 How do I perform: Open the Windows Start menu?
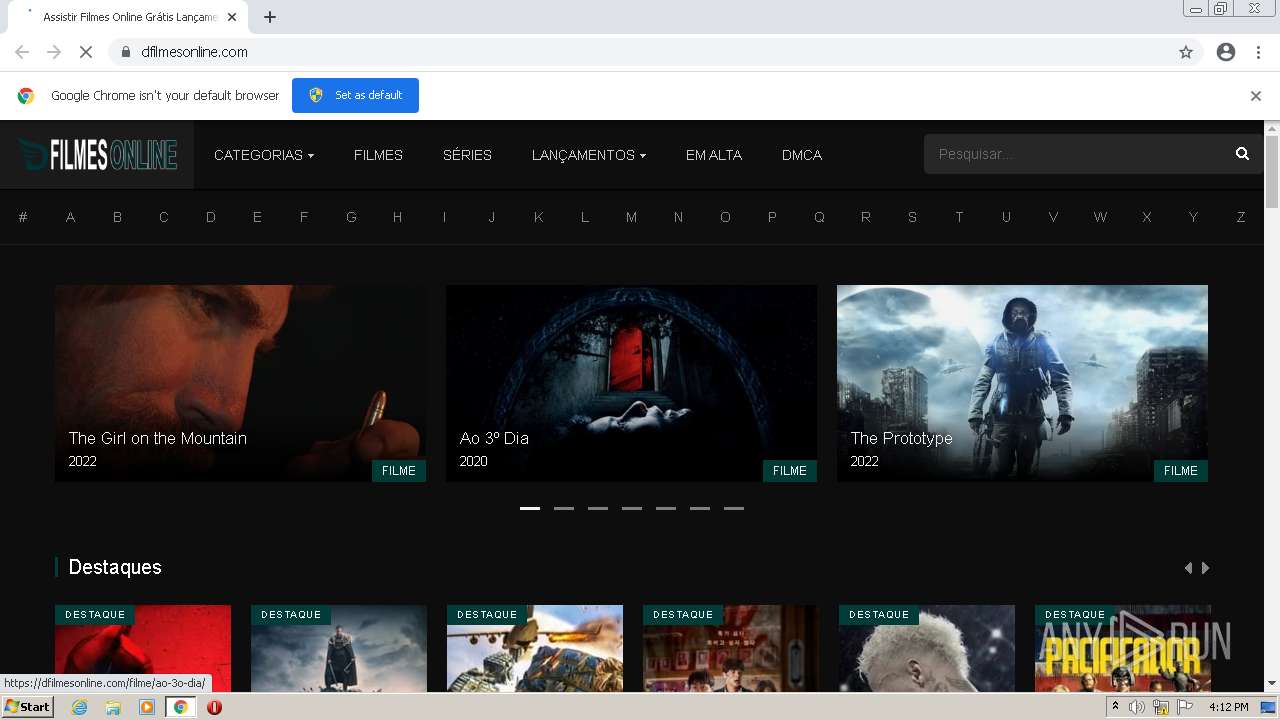click(27, 707)
